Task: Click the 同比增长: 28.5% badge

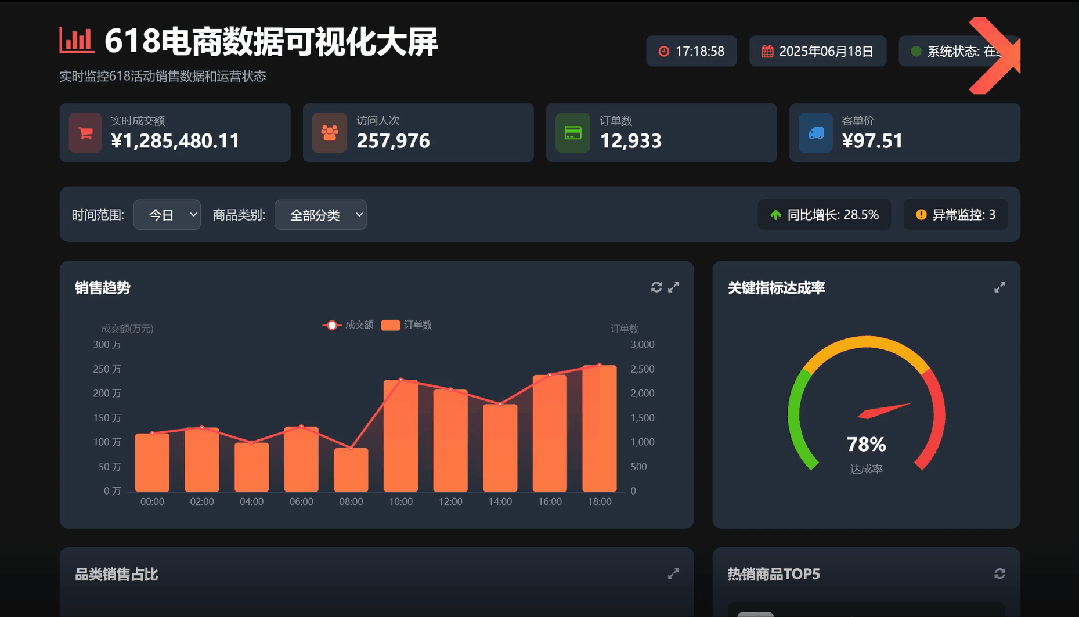Action: pos(823,214)
